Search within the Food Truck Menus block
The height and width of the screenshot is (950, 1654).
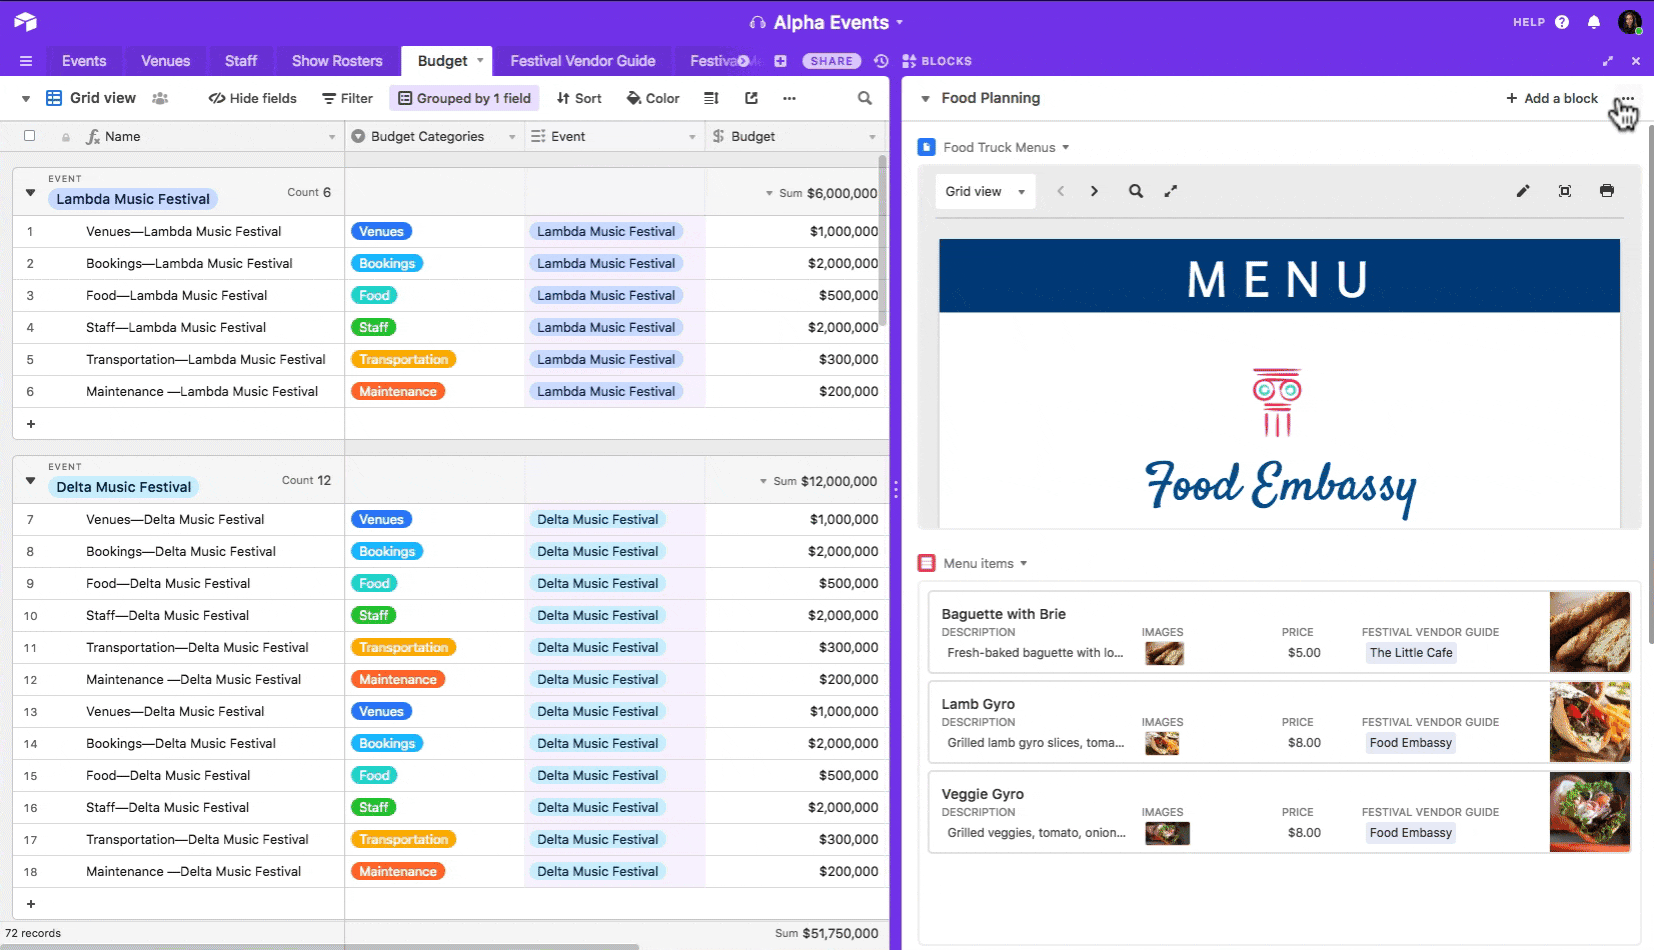click(1136, 191)
